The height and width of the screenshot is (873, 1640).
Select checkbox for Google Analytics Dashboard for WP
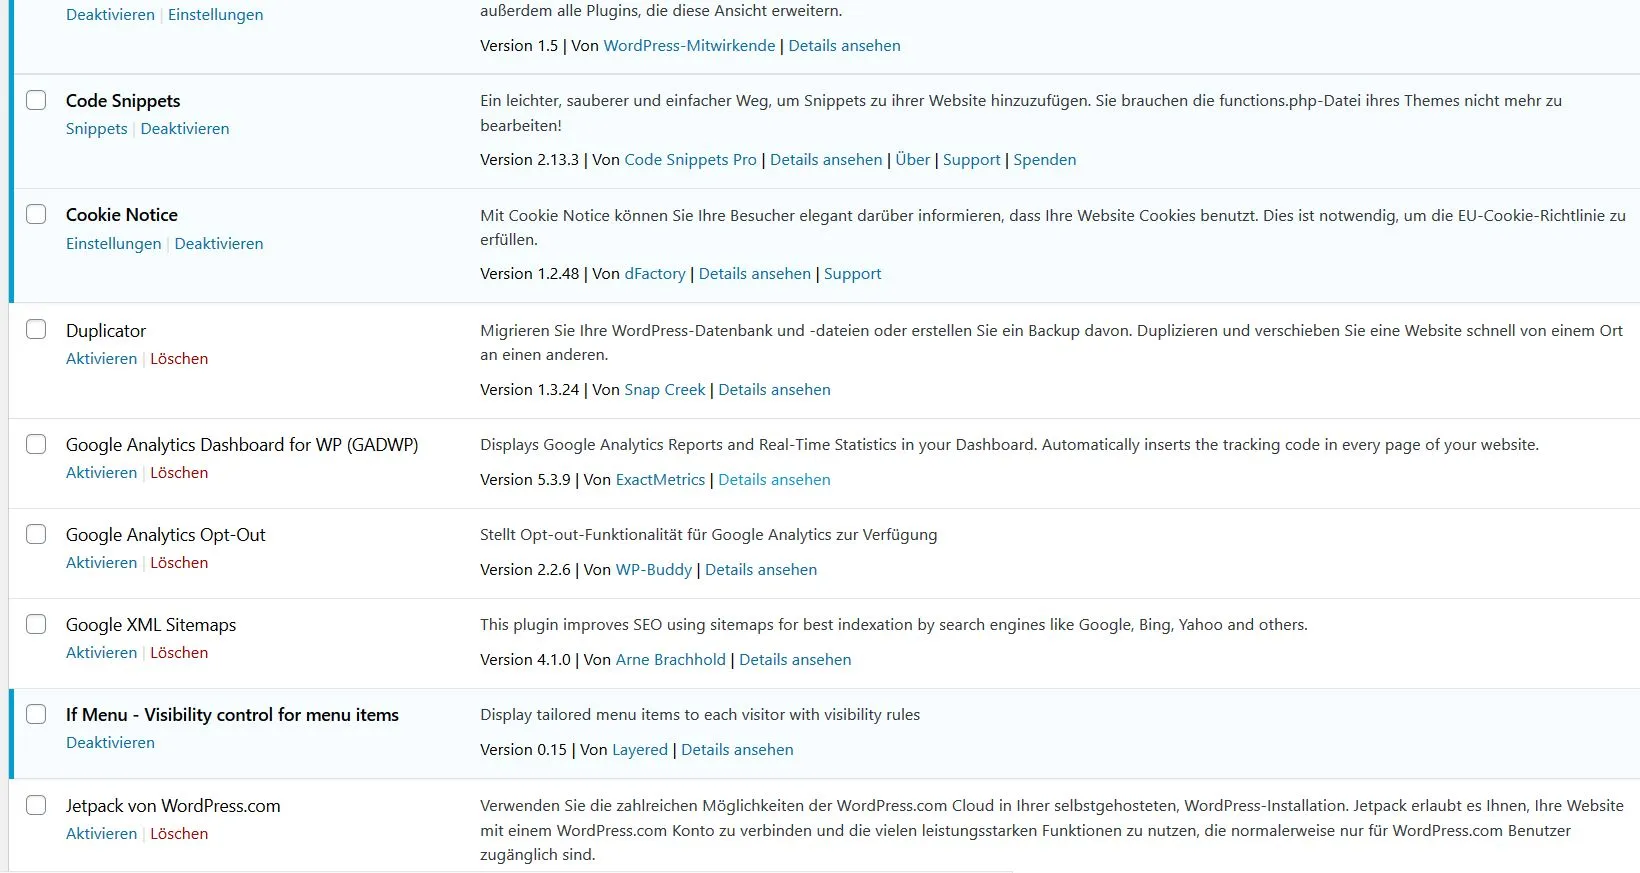36,444
